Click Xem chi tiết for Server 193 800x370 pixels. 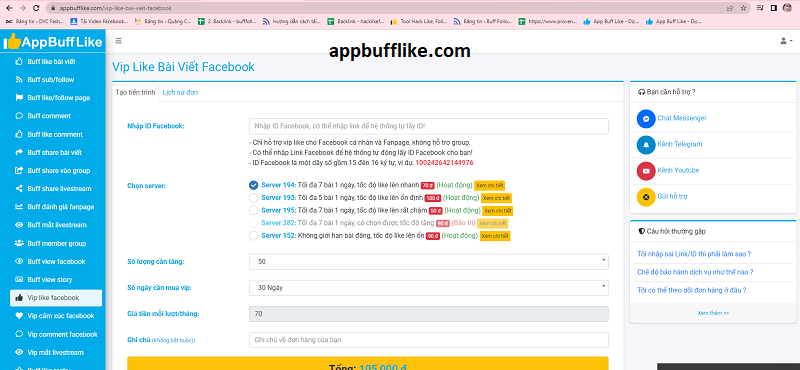point(496,198)
